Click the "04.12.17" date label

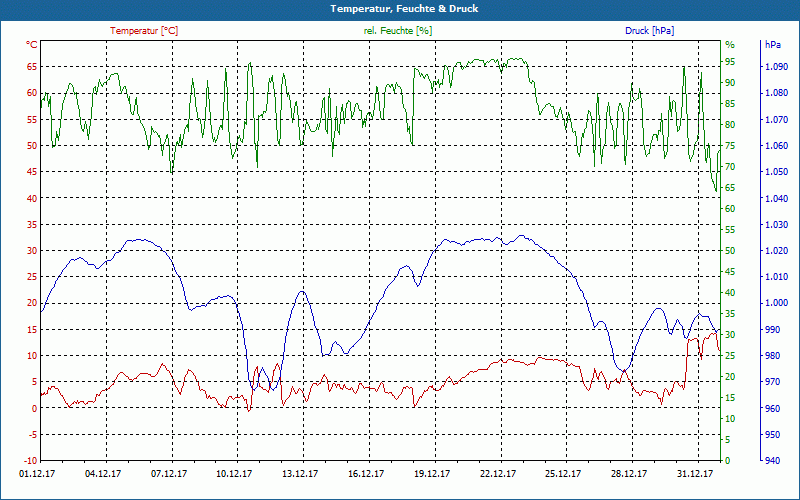pos(103,474)
